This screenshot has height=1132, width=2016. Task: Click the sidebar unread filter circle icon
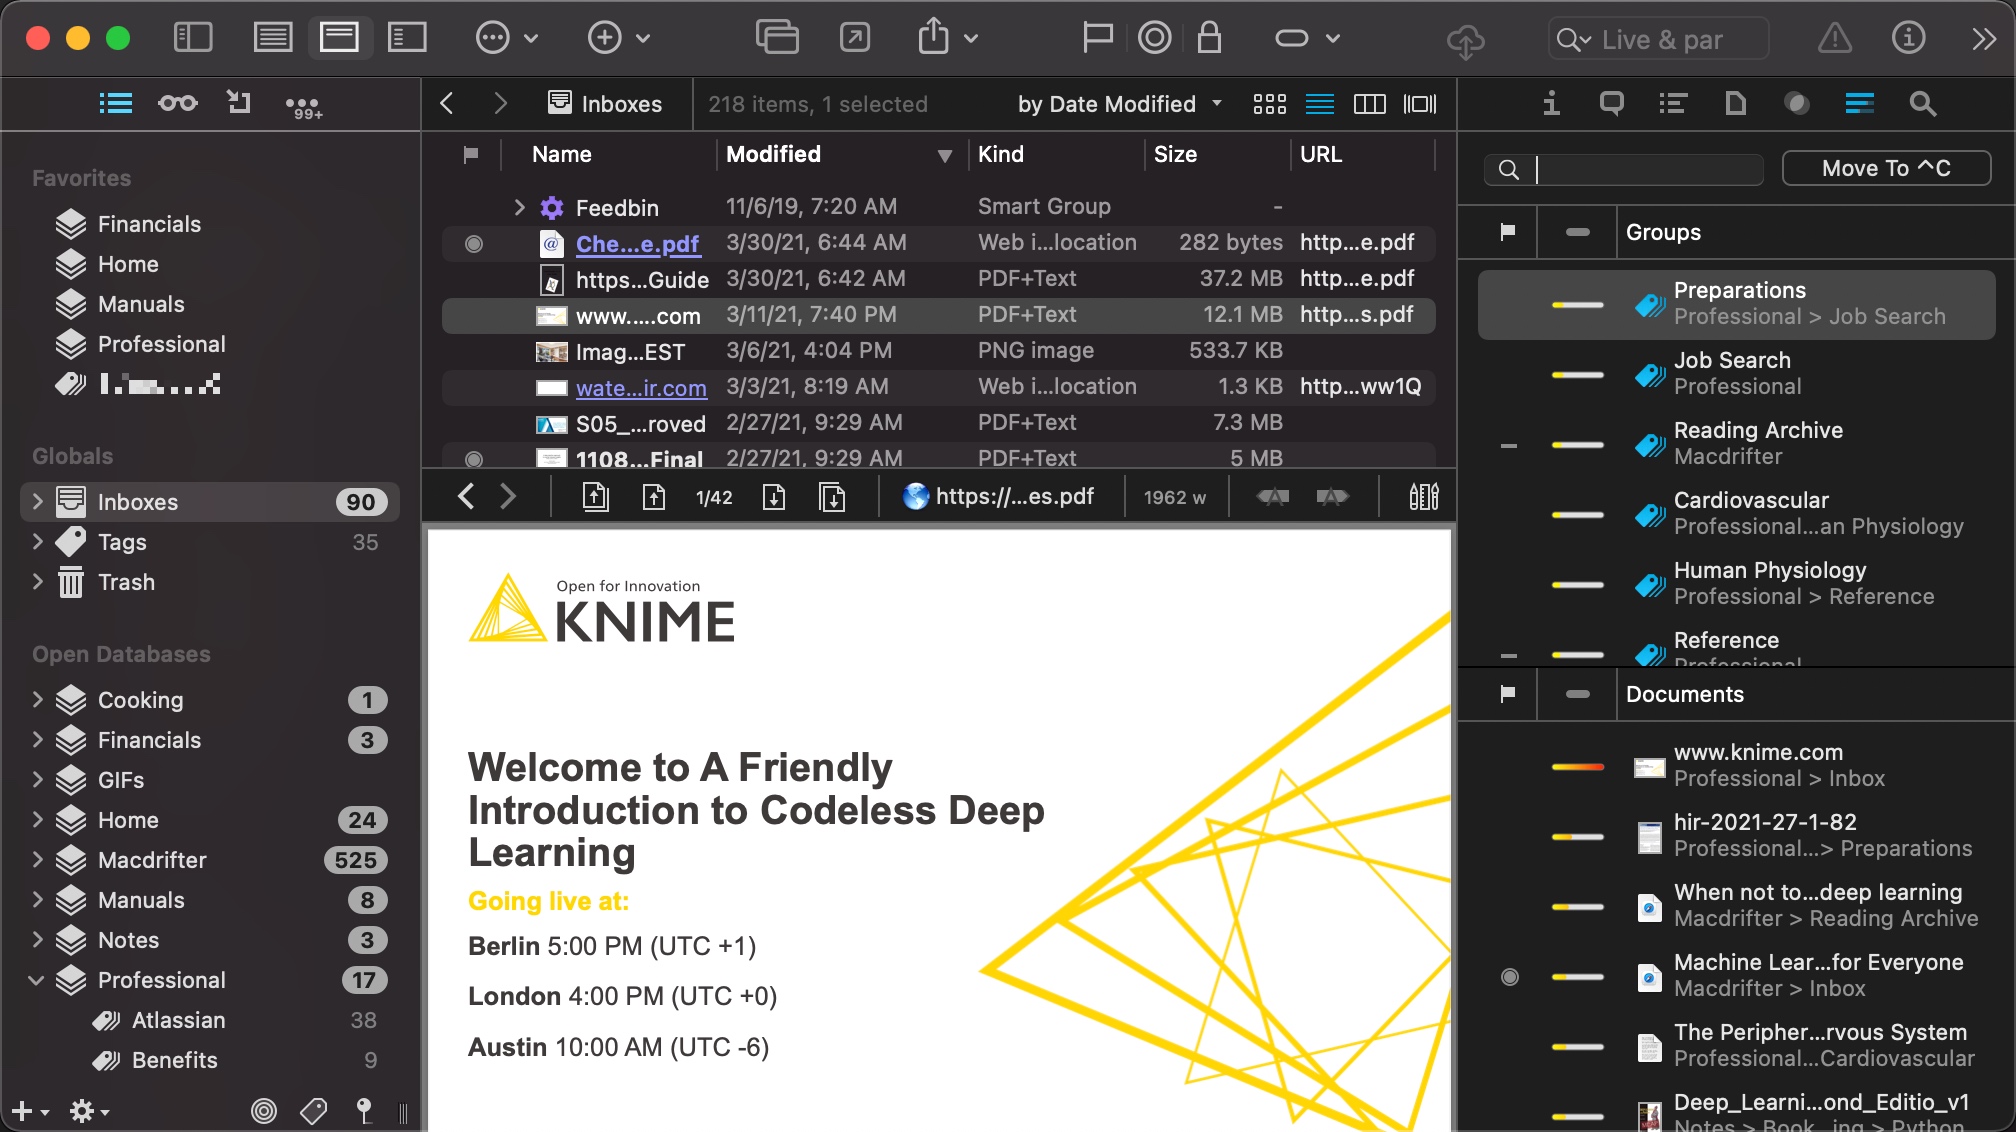tap(263, 1111)
